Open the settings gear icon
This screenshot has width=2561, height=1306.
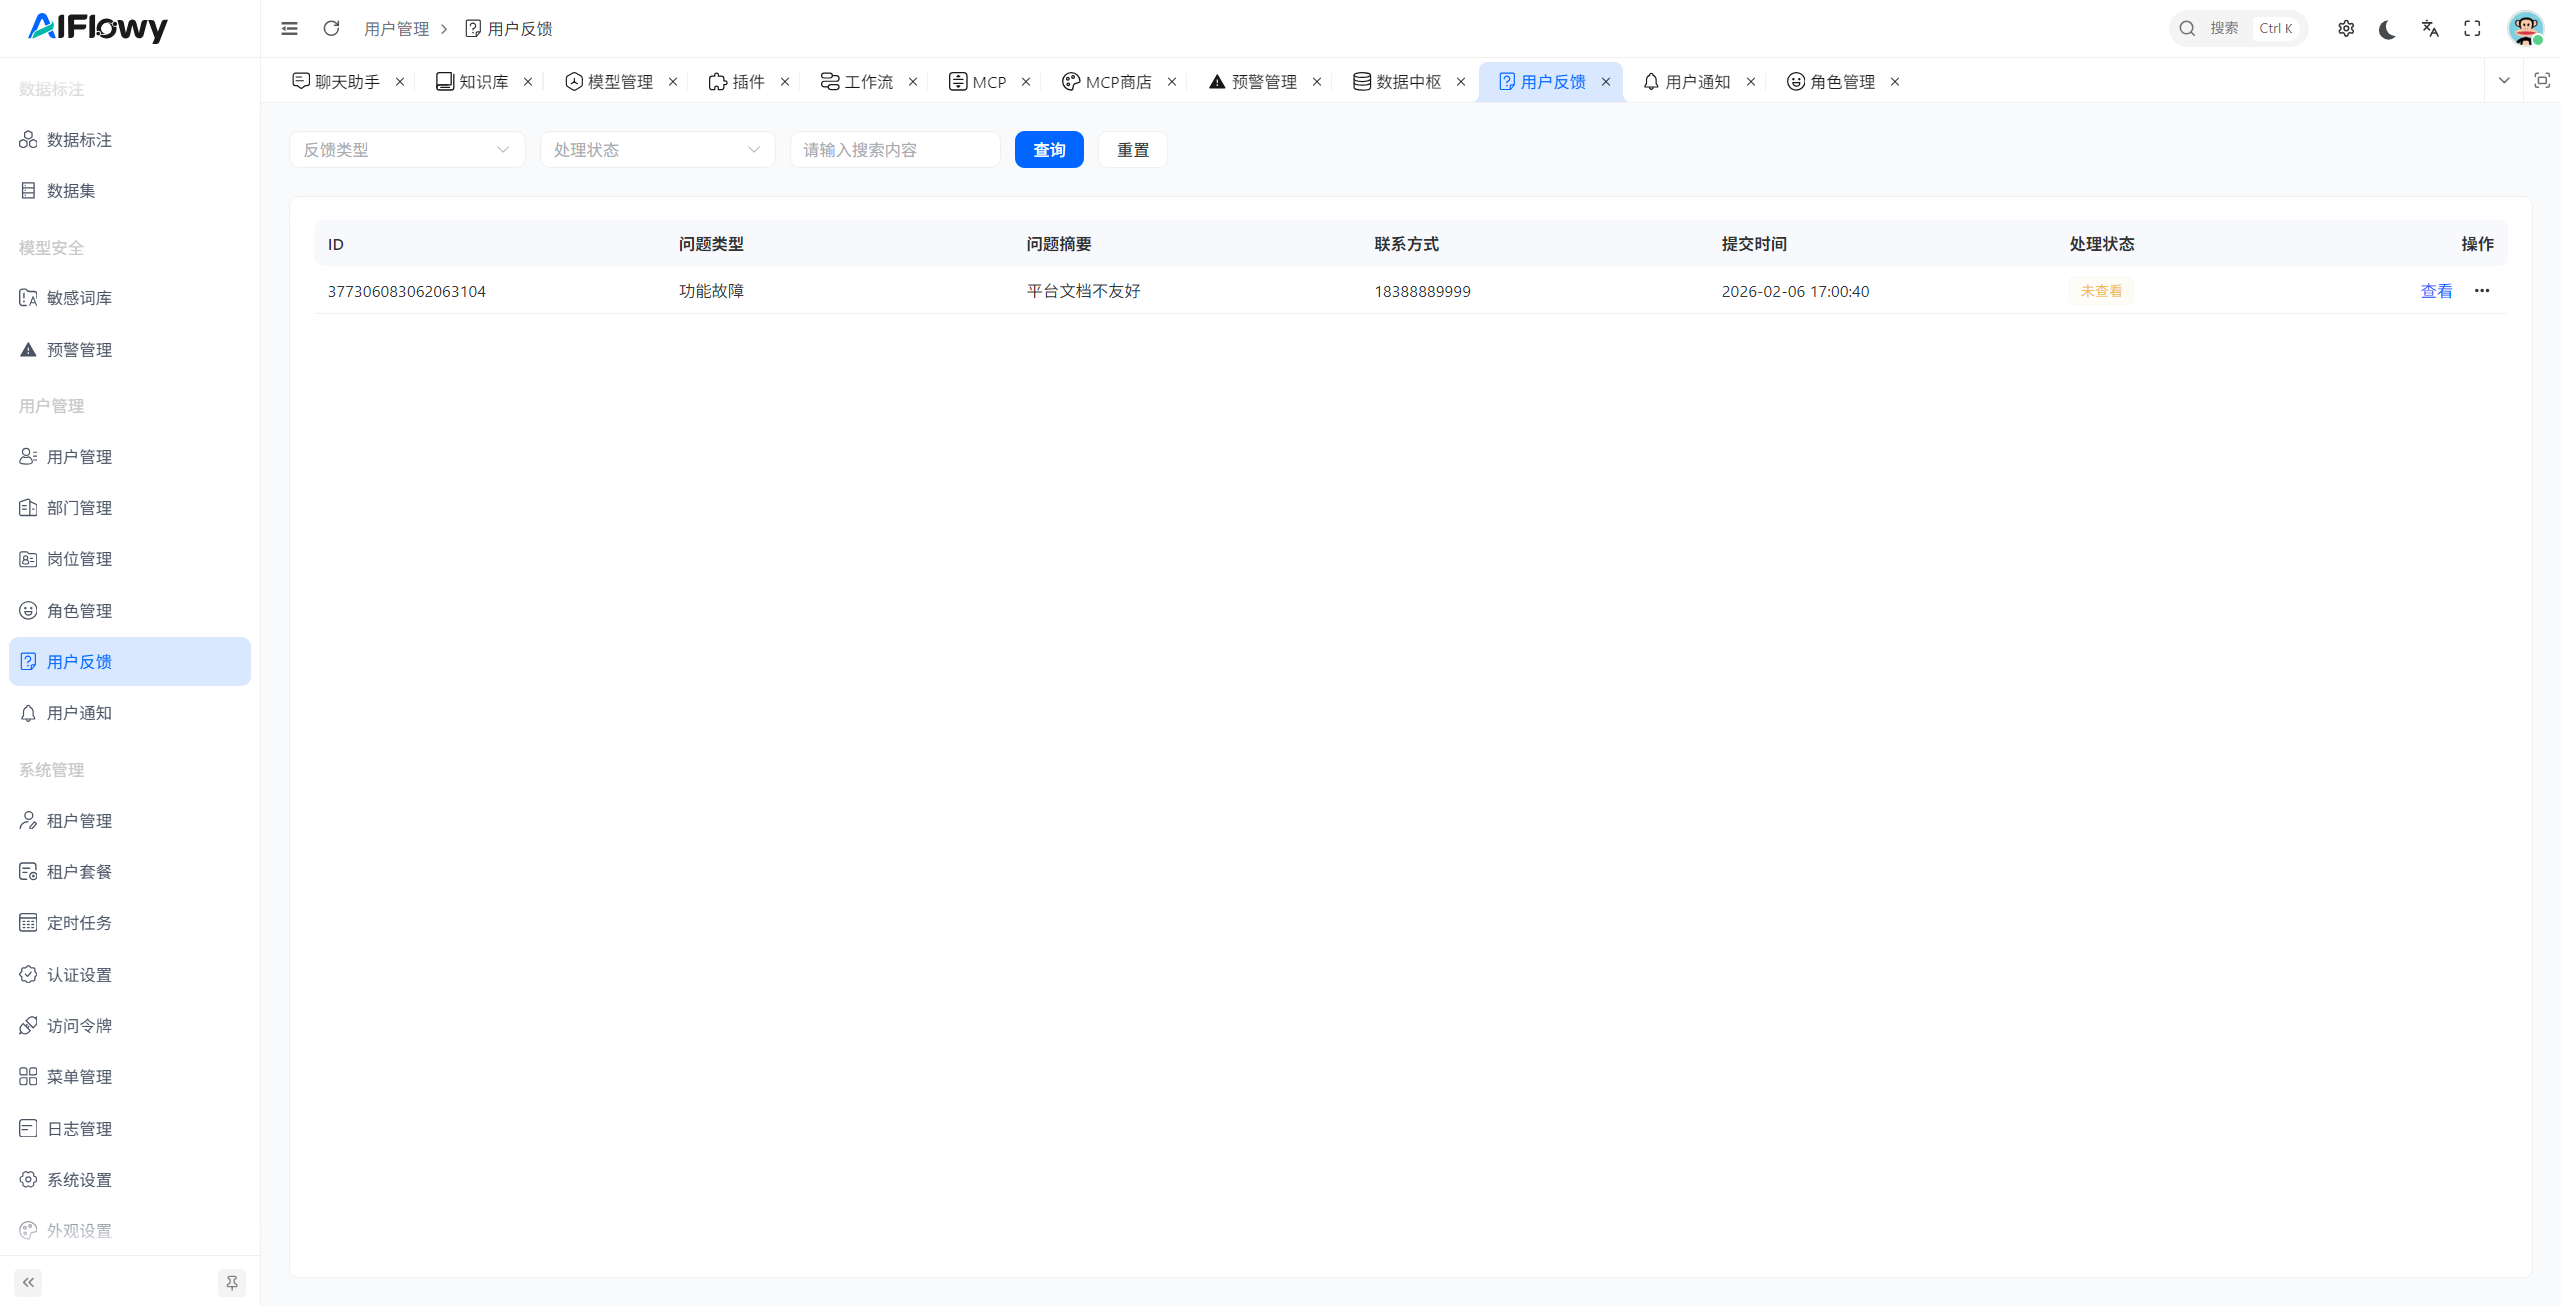(2346, 28)
